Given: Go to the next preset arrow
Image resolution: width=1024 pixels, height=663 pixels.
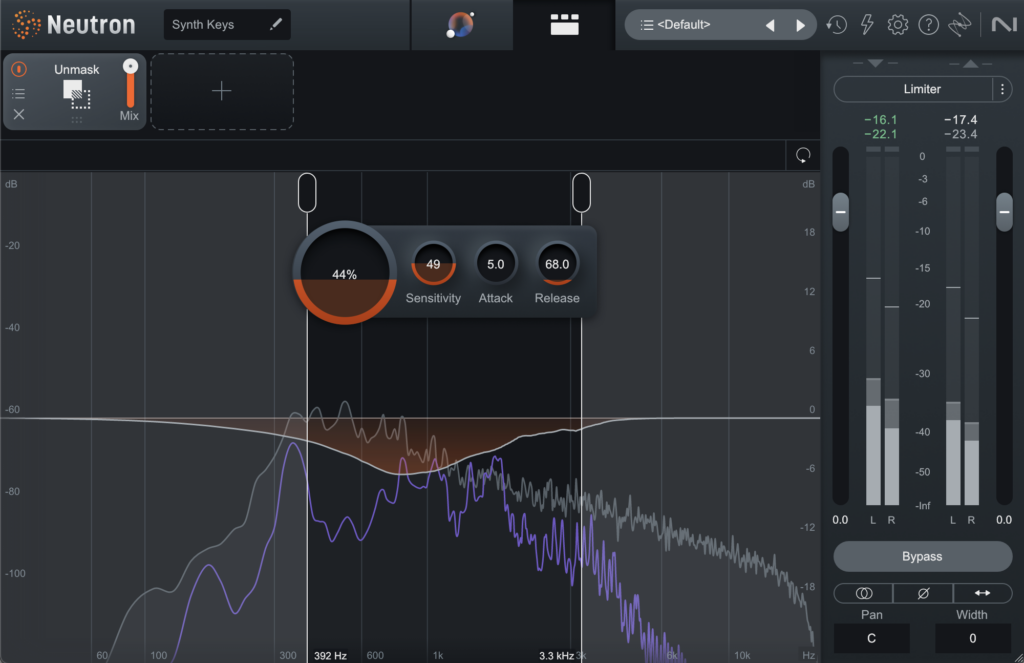Looking at the screenshot, I should click(800, 25).
